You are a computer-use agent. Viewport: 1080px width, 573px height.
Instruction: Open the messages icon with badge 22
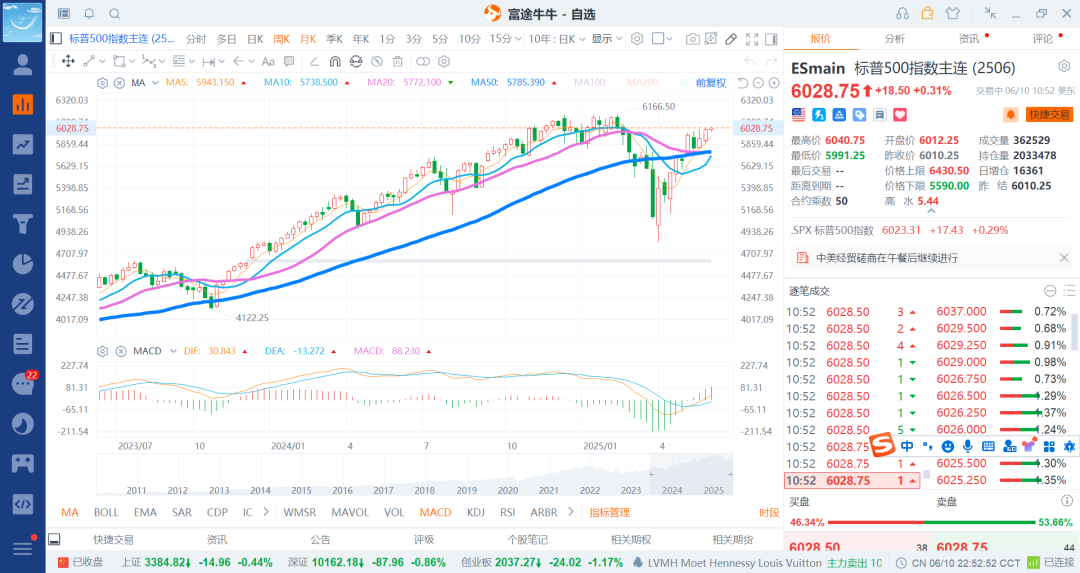(x=23, y=384)
